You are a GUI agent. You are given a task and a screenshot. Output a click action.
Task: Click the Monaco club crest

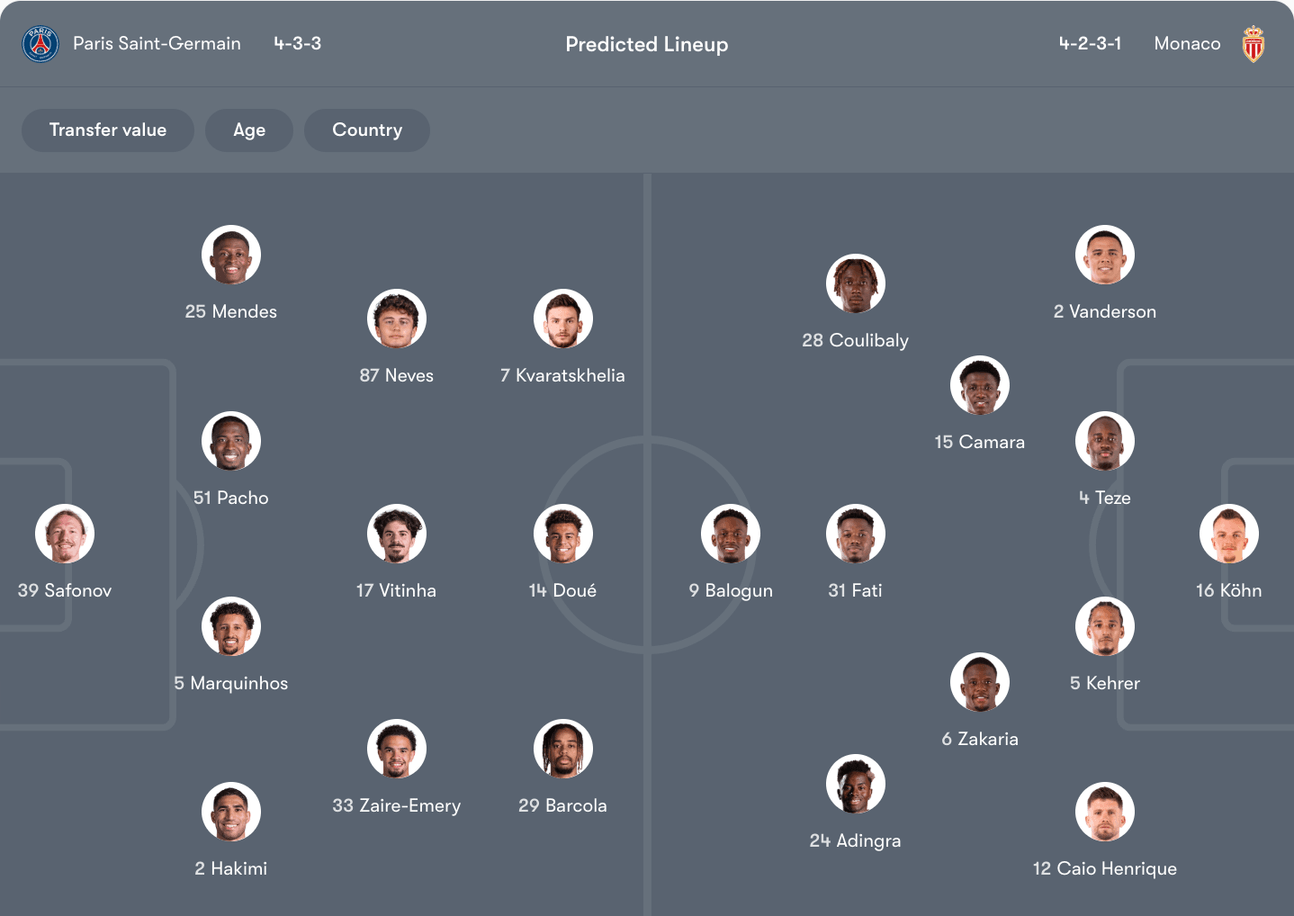1253,44
